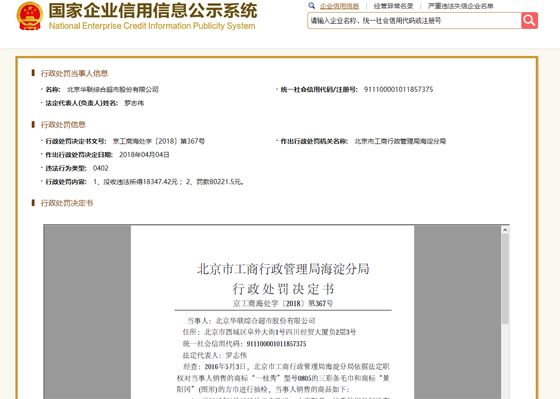This screenshot has width=560, height=399.
Task: Click the document viewer scroll-up arrow
Action: (505, 230)
